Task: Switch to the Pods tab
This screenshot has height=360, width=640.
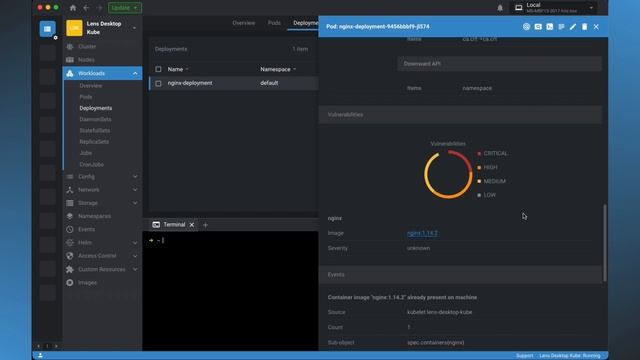Action: (x=274, y=23)
